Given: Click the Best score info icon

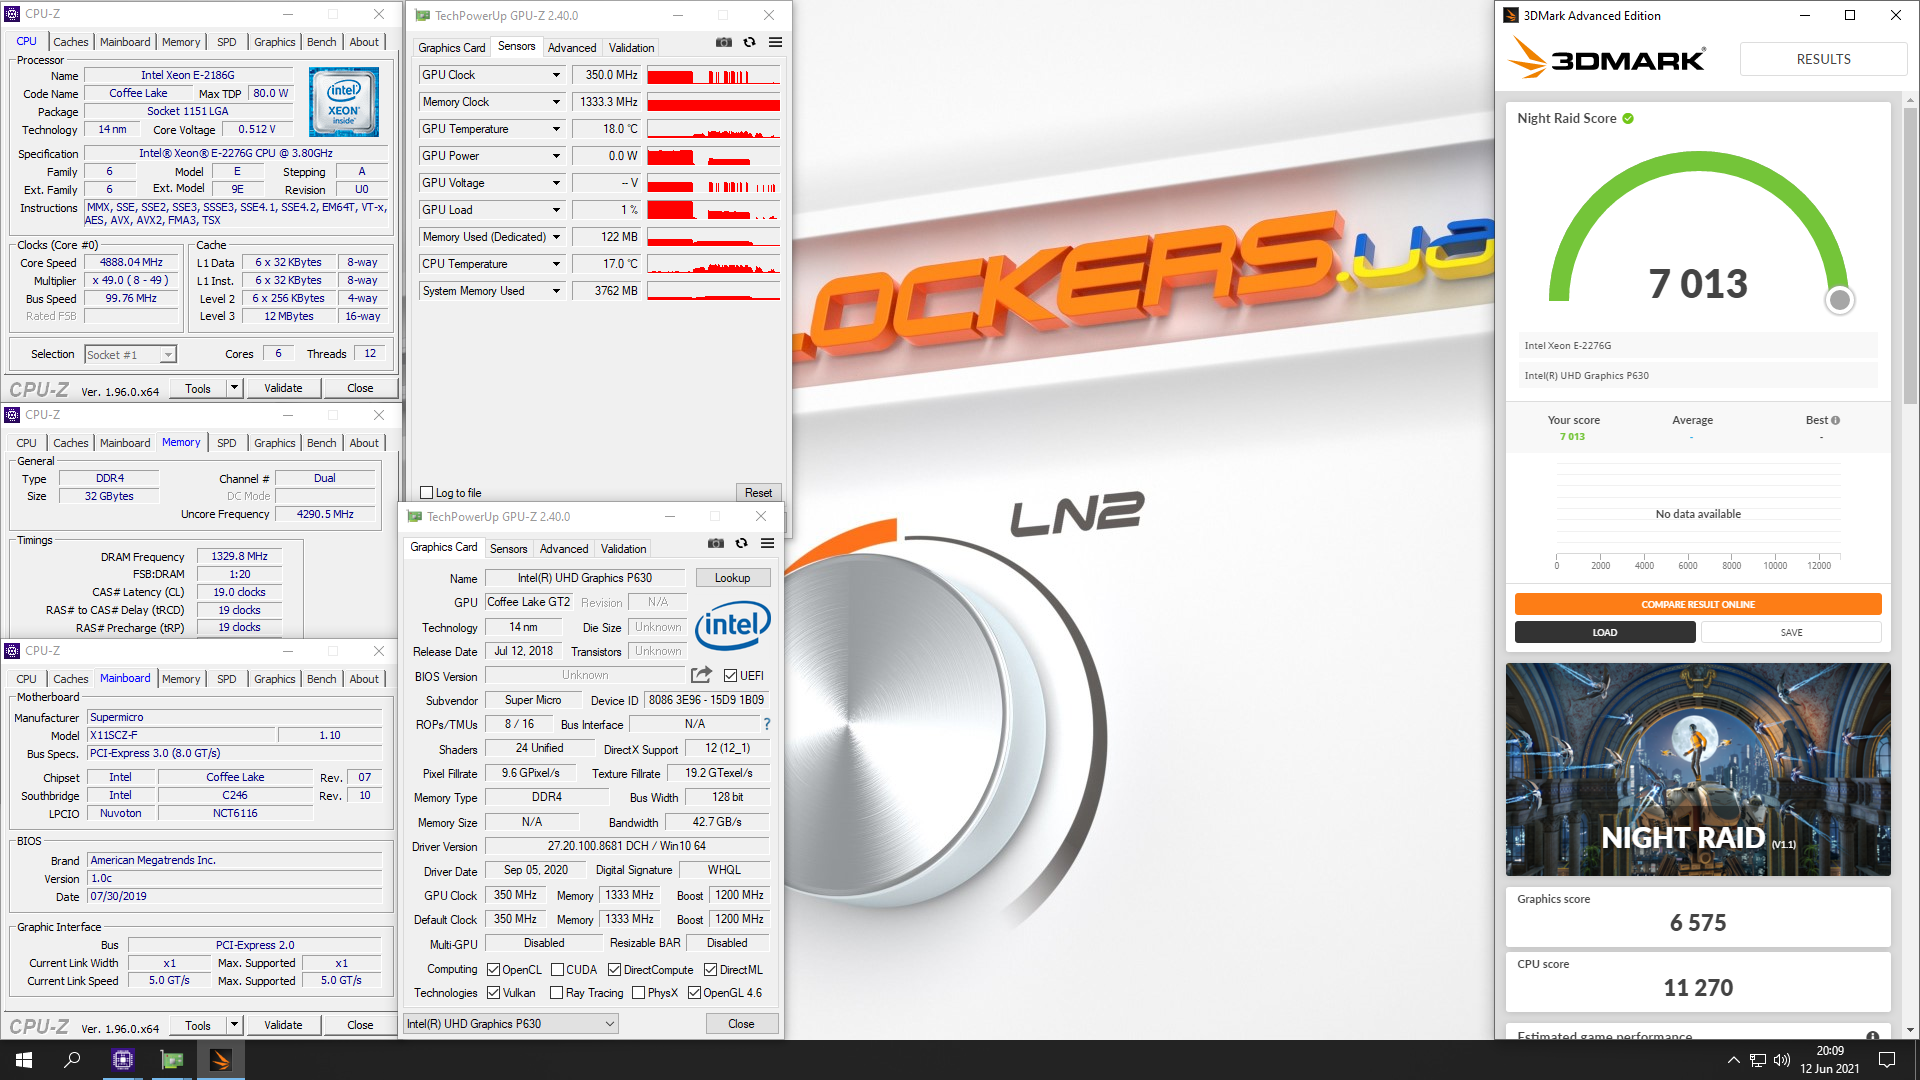Looking at the screenshot, I should click(1835, 420).
